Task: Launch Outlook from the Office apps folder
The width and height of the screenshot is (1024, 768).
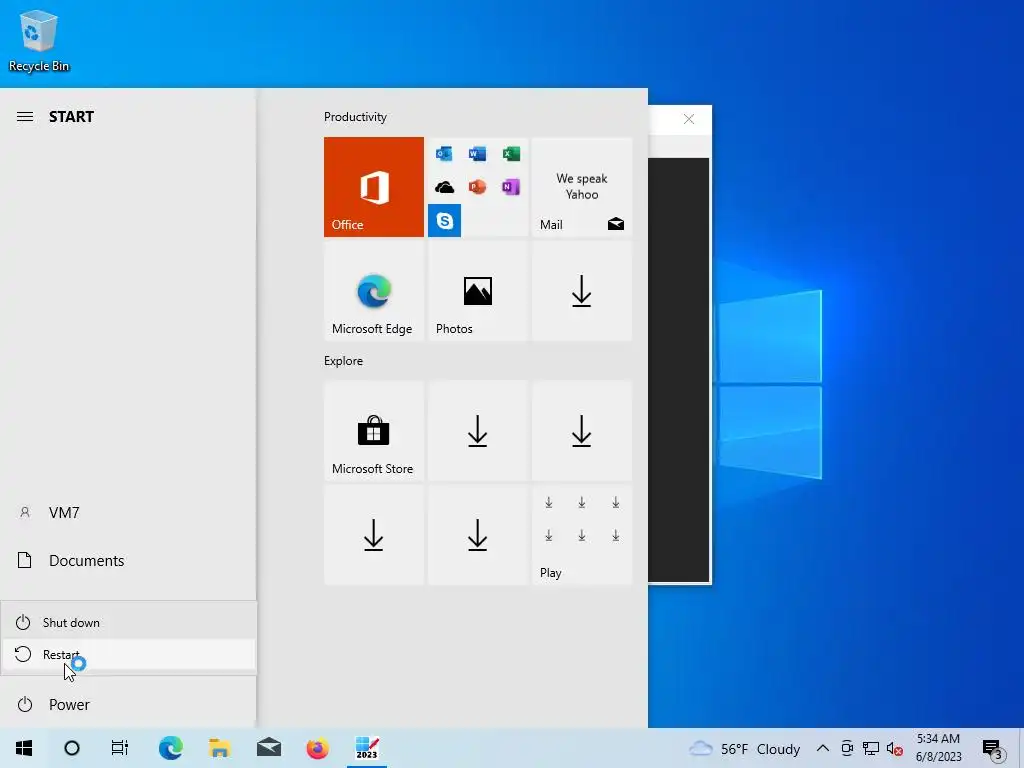Action: (x=444, y=154)
